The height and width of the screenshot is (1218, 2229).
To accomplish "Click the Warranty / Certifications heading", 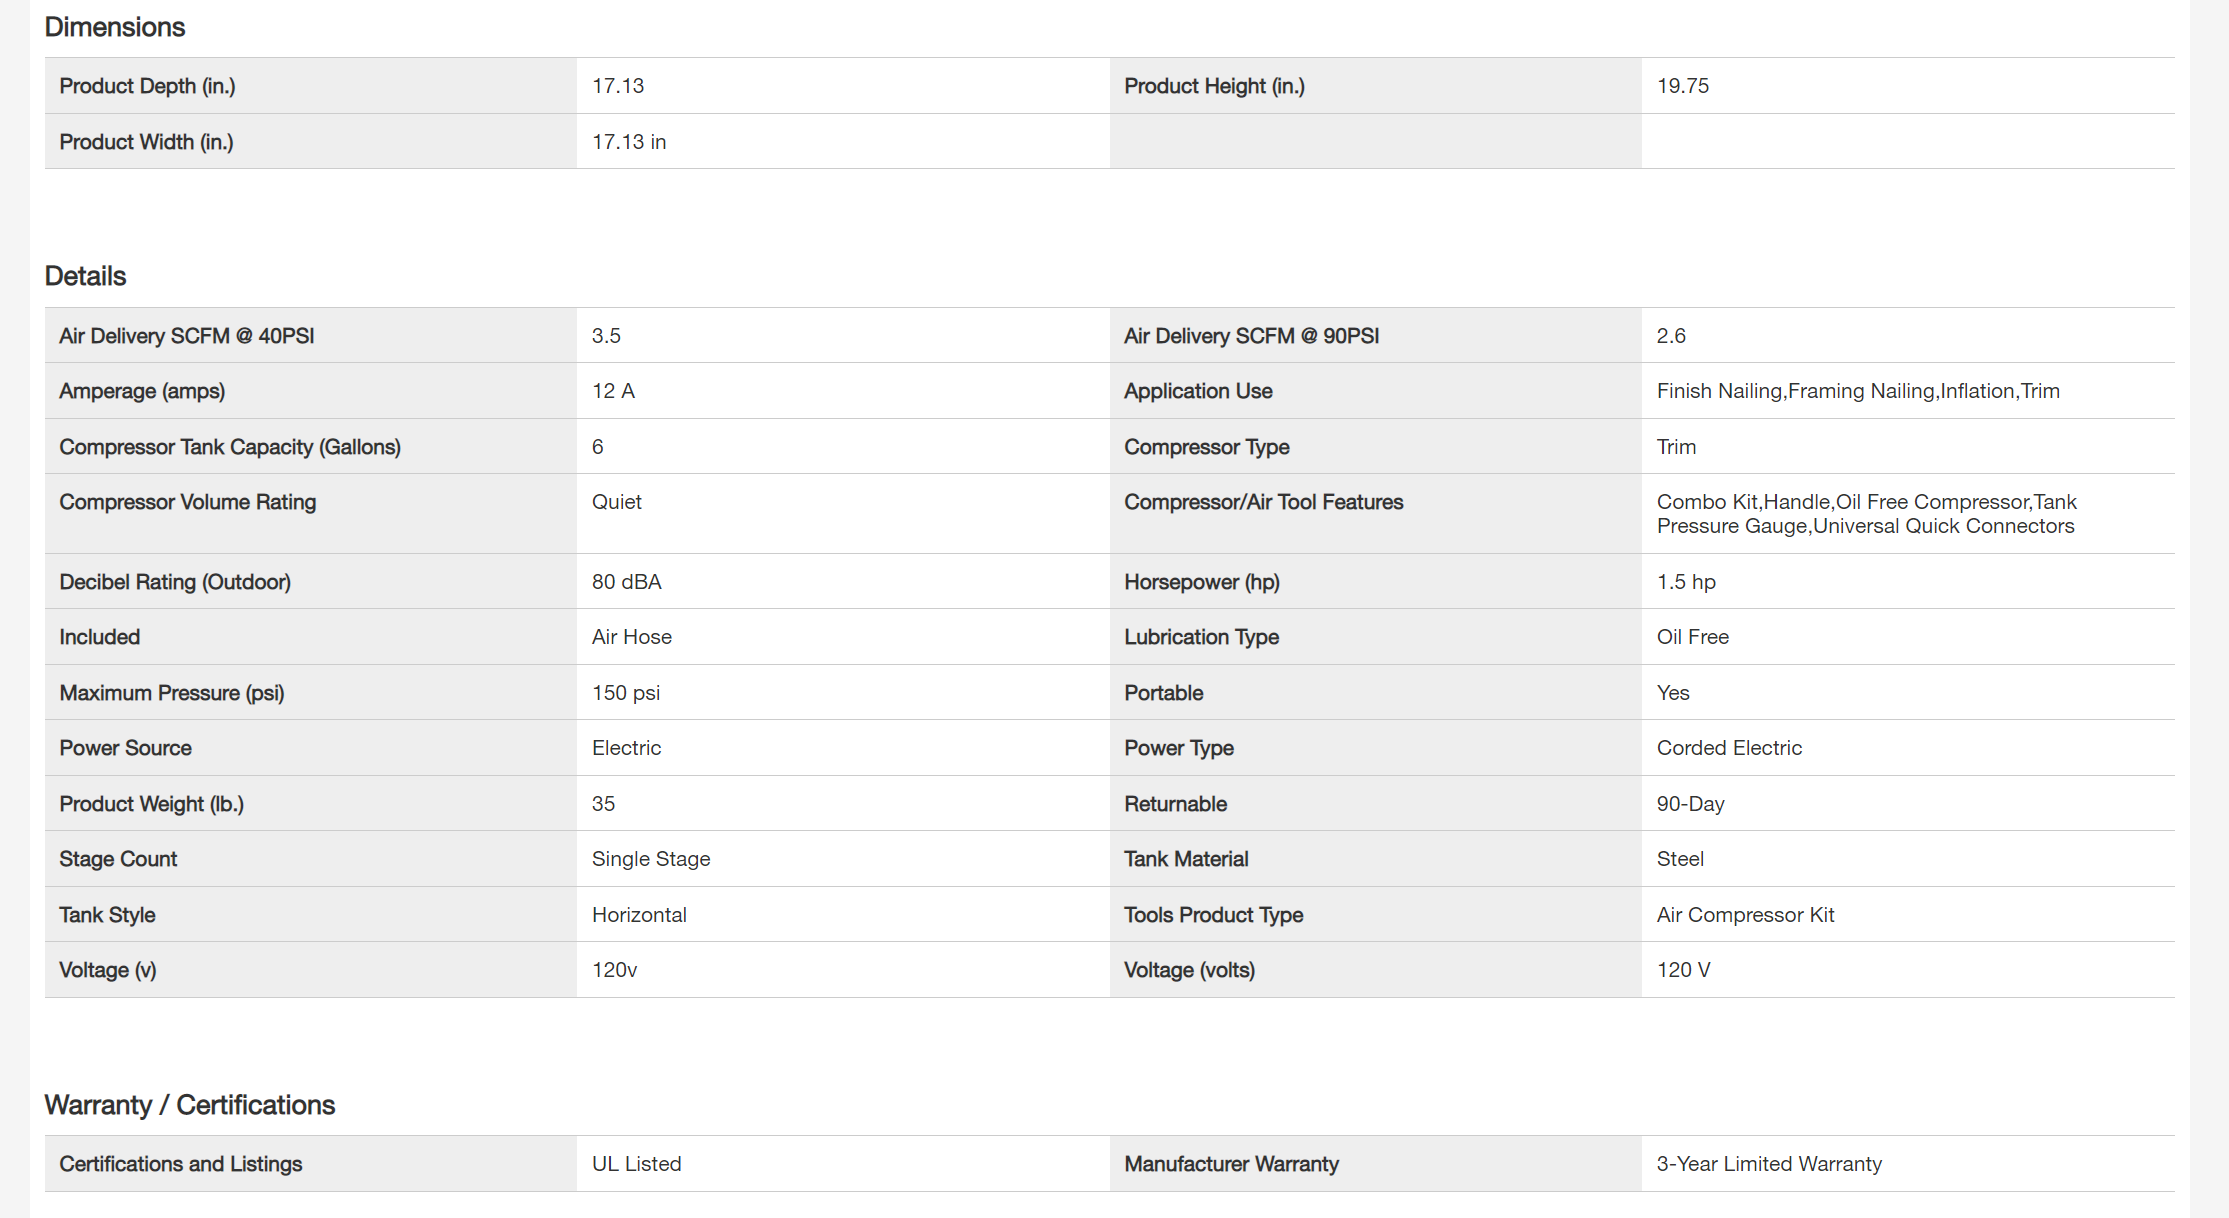I will pos(190,1105).
